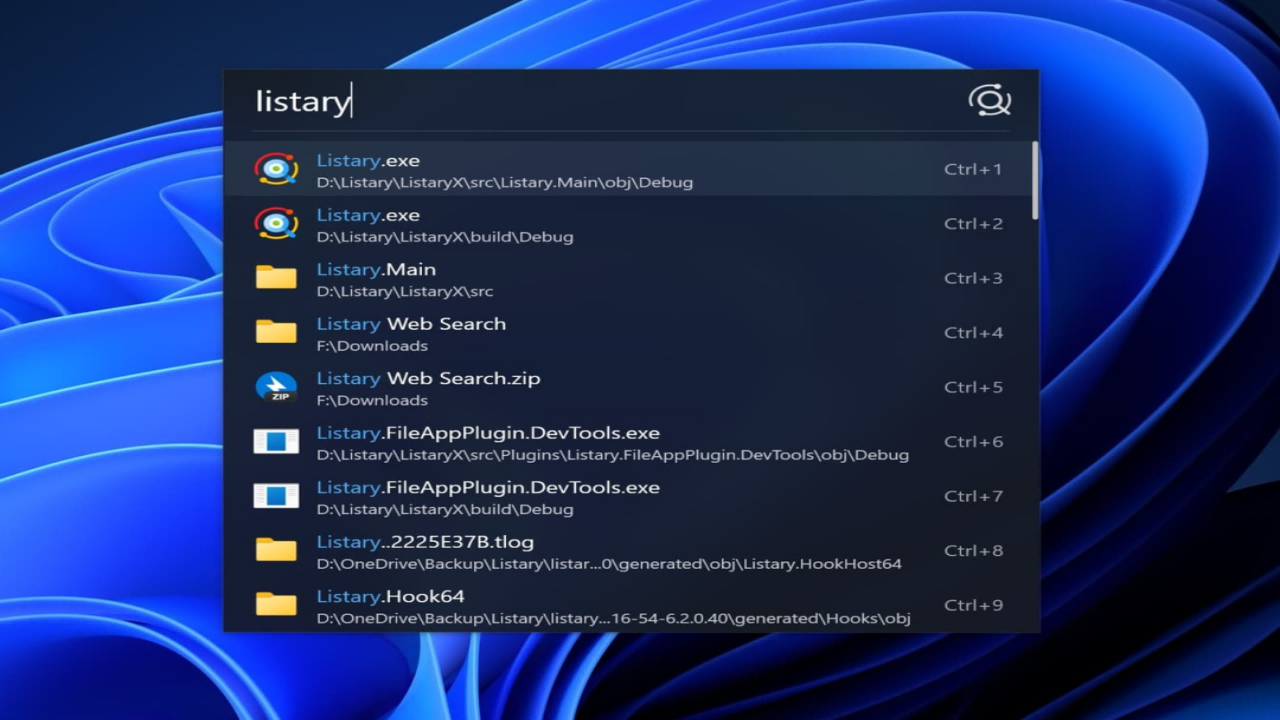Screen dimensions: 1280x720
Task: Click the Listary Web Search folder icon
Action: click(x=276, y=332)
